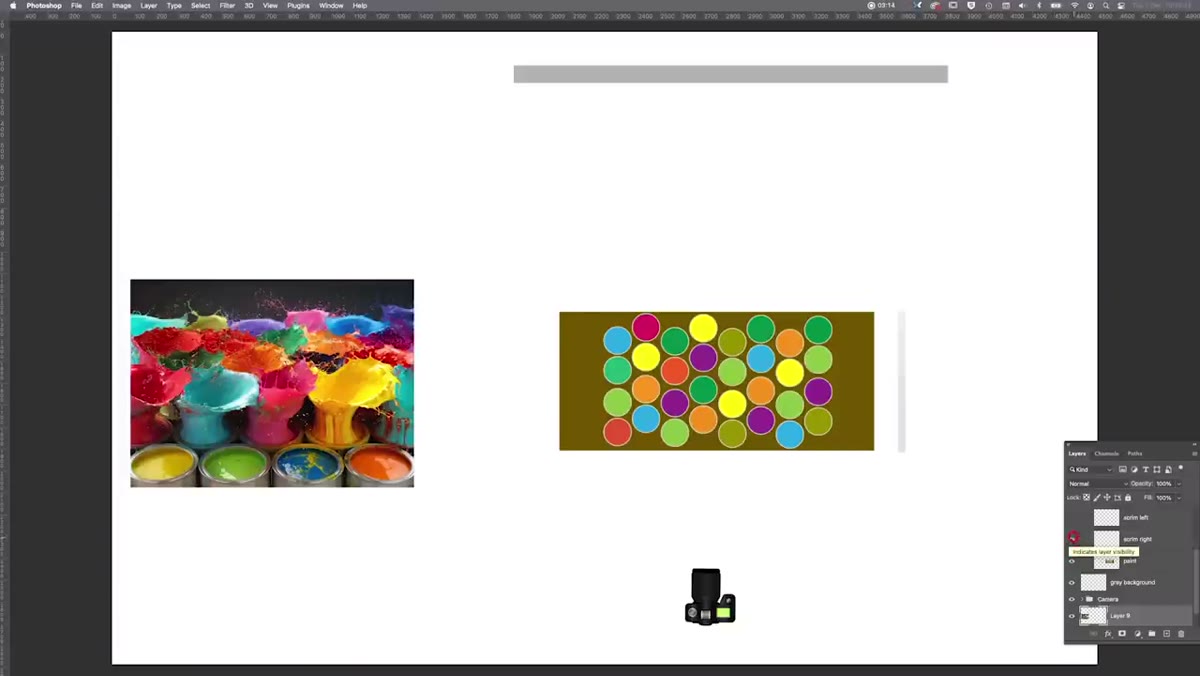
Task: Hide the gray background layer
Action: pyautogui.click(x=1072, y=582)
